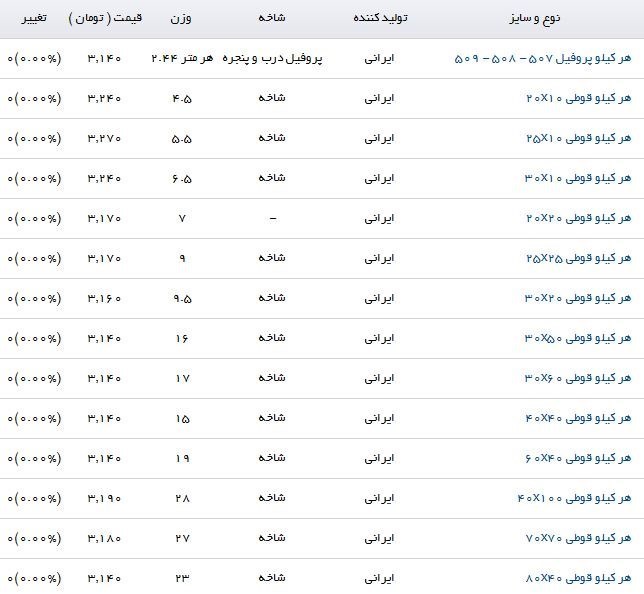The image size is (644, 594).
Task: Open link هر کیلو قوطی ۳۰x۲۰
Action: [578, 299]
